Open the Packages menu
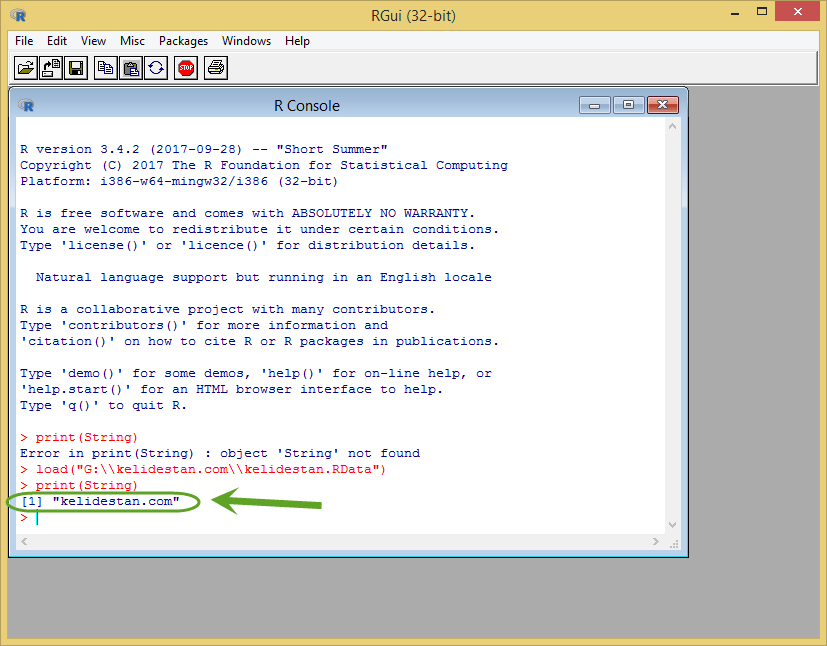The width and height of the screenshot is (827, 646). 184,41
